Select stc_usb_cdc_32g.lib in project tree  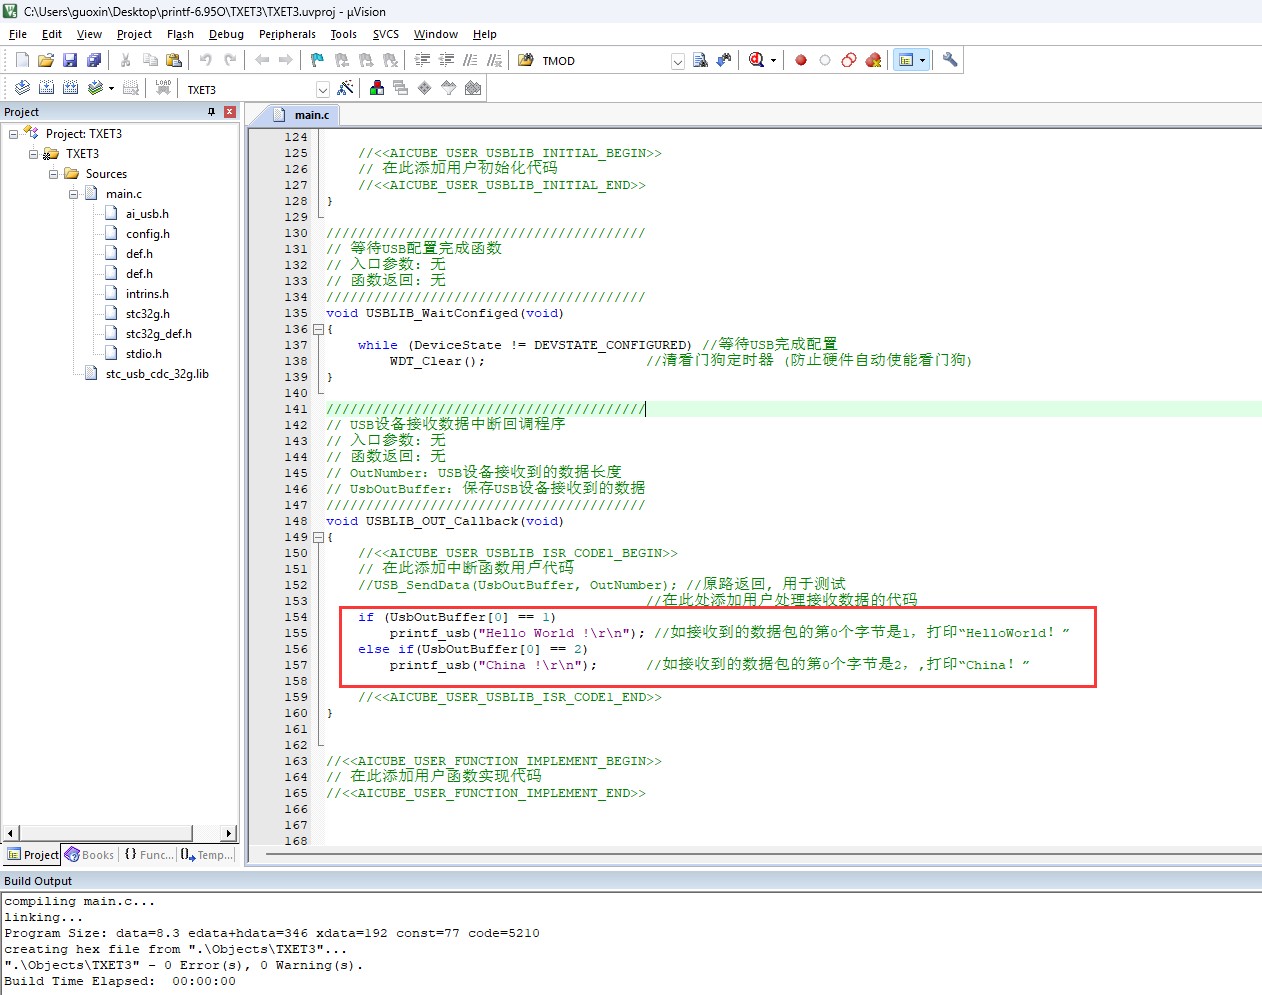coord(157,374)
